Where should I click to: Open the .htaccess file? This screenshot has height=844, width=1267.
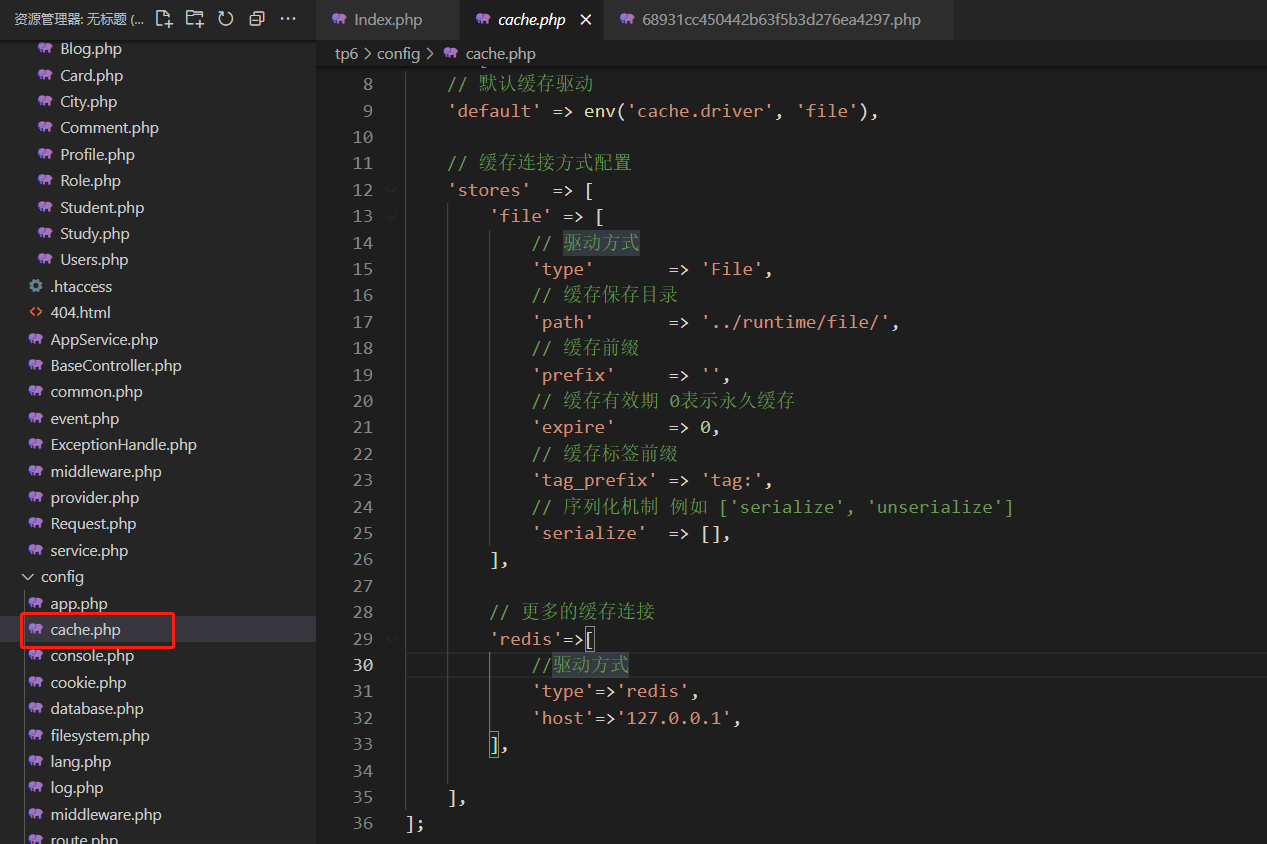click(81, 286)
